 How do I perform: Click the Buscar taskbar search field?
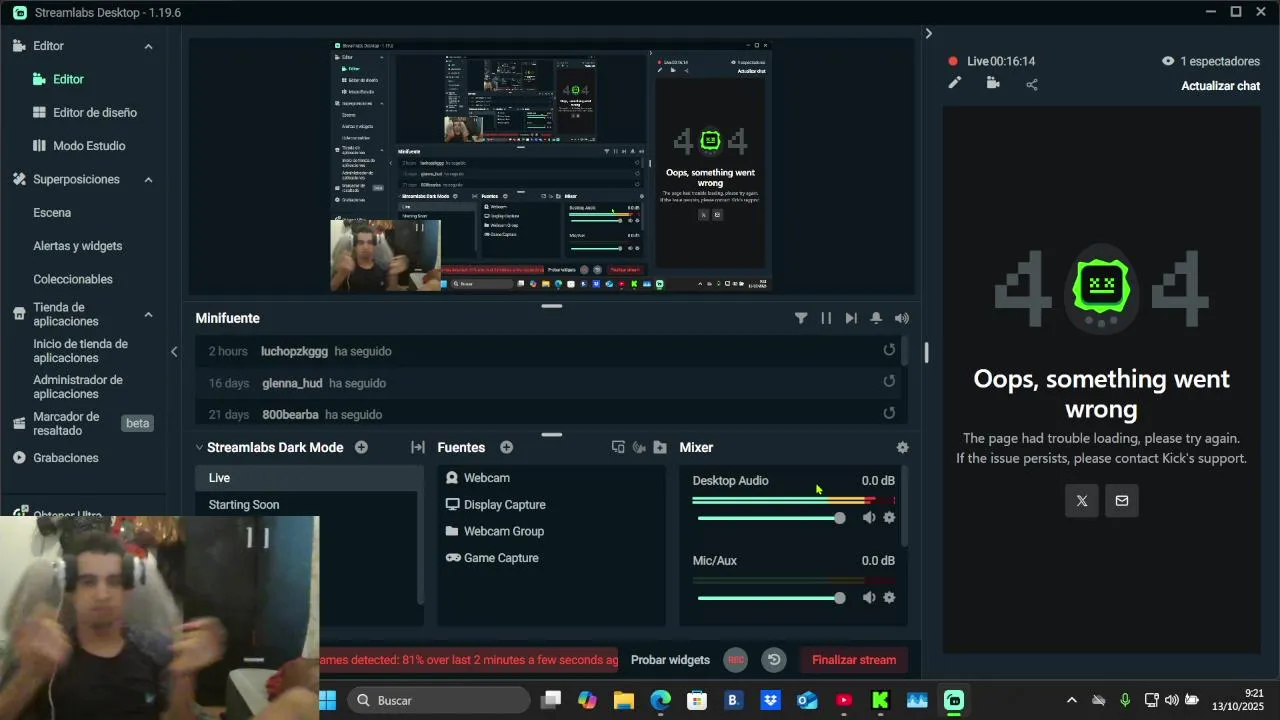tap(439, 700)
